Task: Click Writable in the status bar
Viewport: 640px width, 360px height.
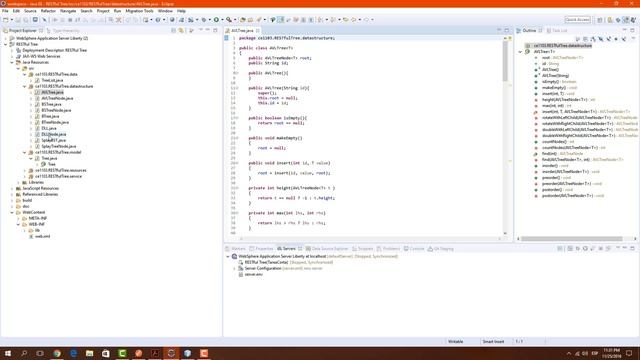Action: point(456,342)
